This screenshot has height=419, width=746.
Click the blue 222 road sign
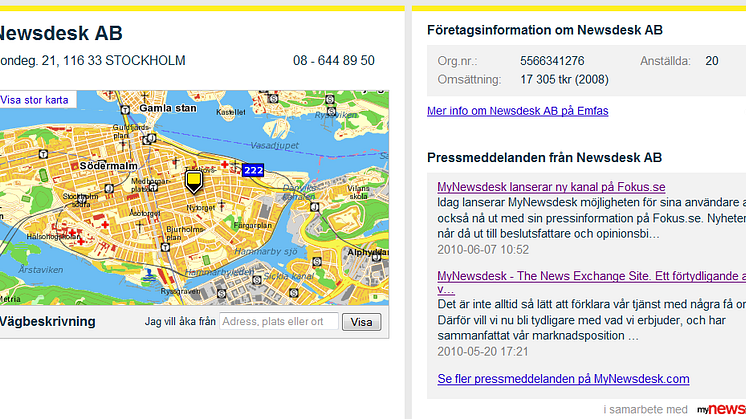[252, 170]
